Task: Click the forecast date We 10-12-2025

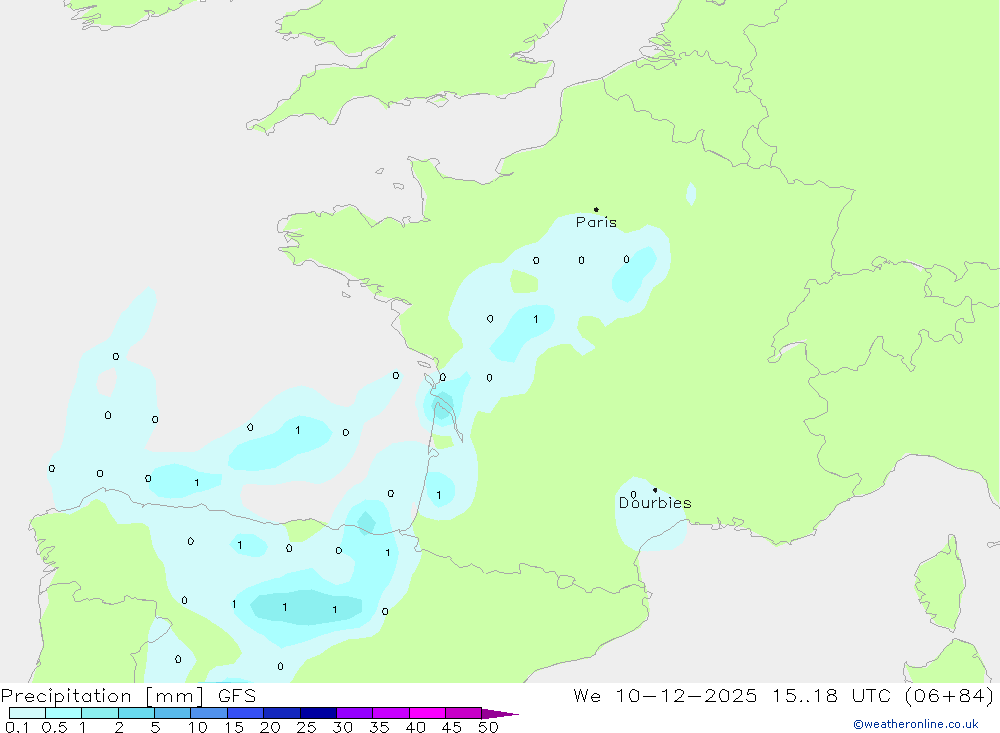Action: [665, 695]
